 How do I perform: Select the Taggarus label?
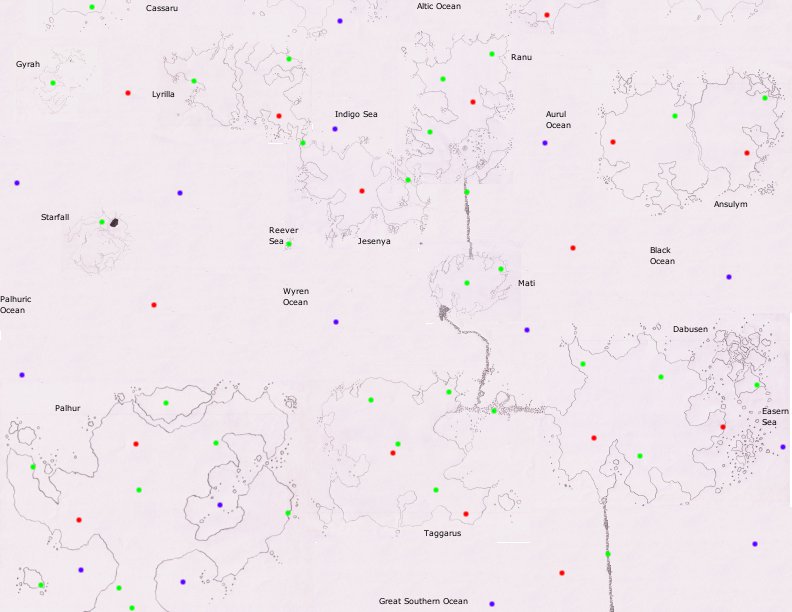(442, 533)
